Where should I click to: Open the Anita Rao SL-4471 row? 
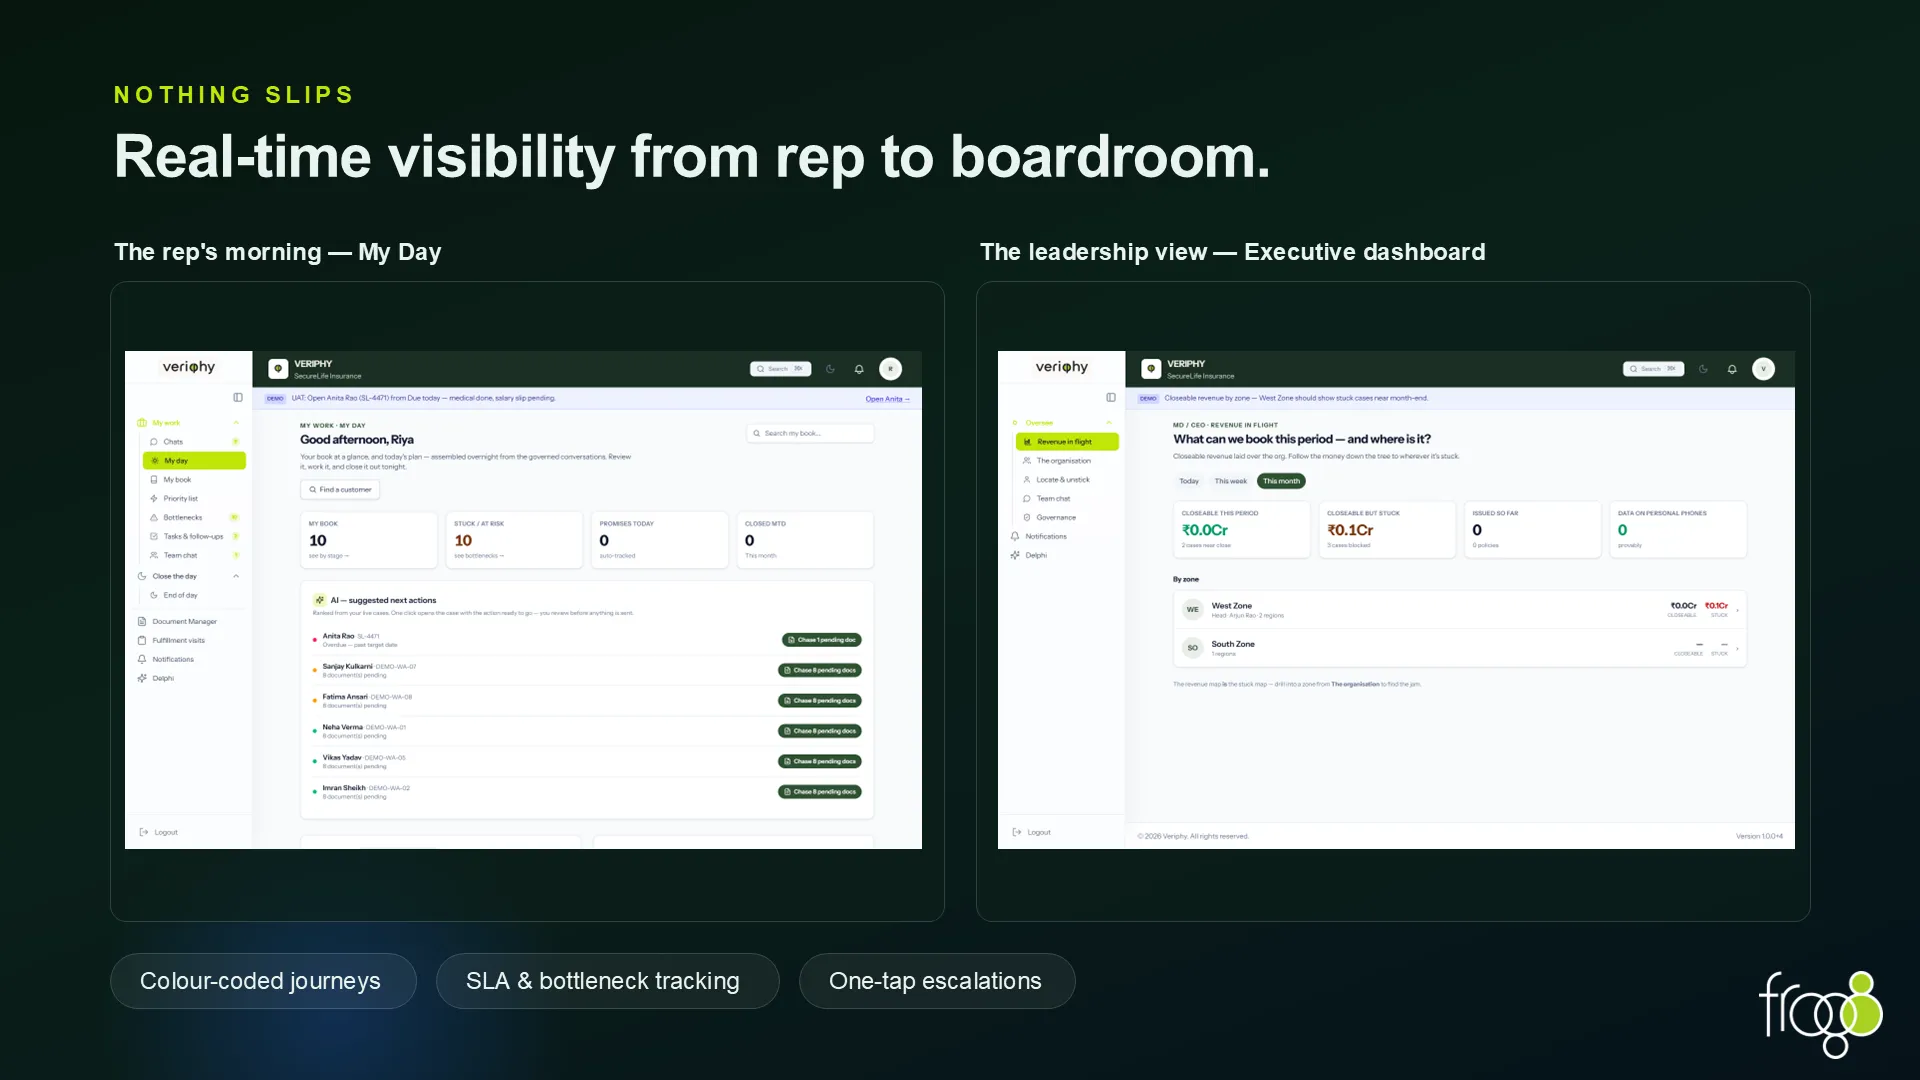pos(588,640)
